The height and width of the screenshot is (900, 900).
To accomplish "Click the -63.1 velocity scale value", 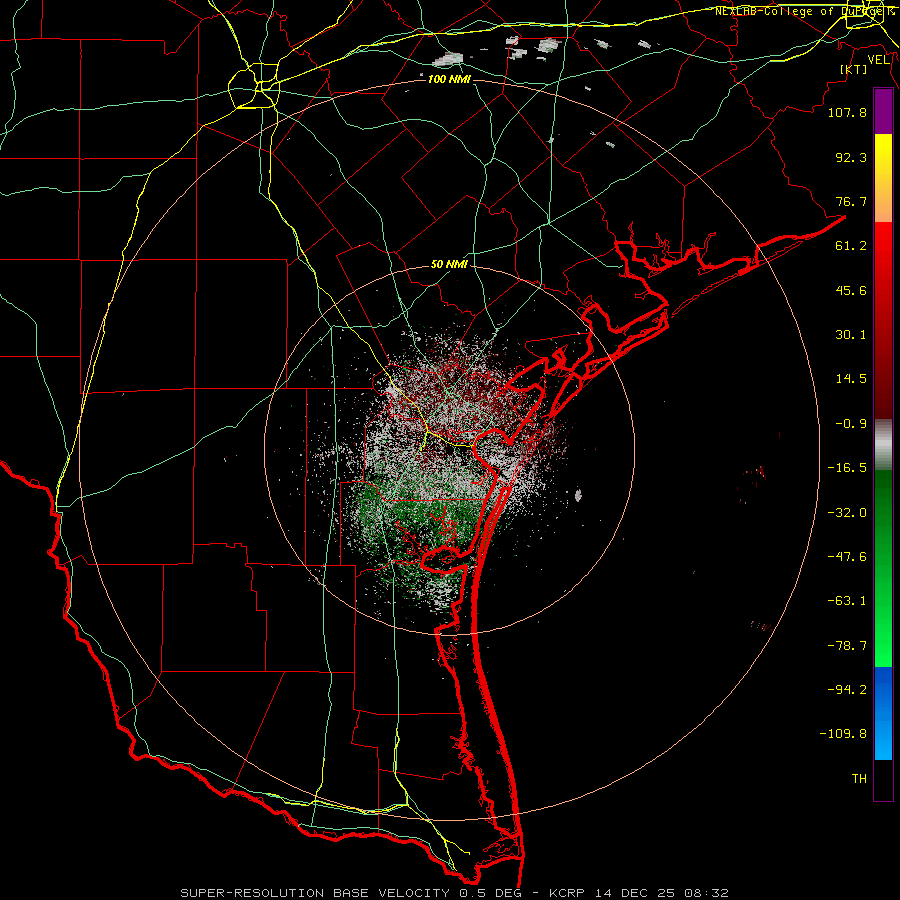I will point(847,601).
